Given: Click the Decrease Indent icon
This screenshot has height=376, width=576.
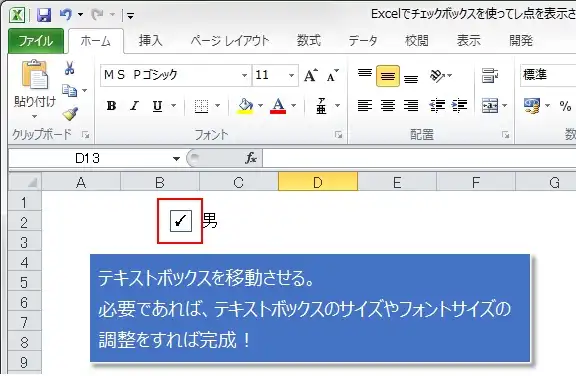Looking at the screenshot, I should pos(437,106).
